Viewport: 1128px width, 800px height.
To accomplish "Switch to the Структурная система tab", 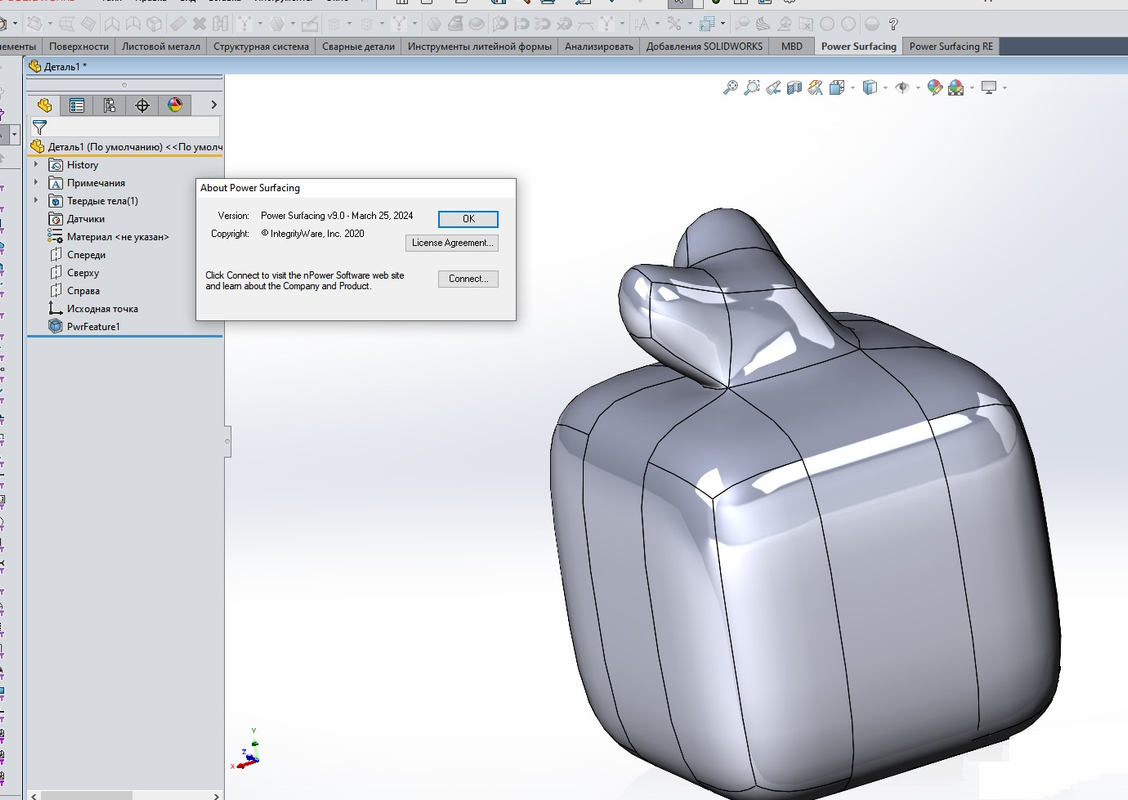I will 261,46.
